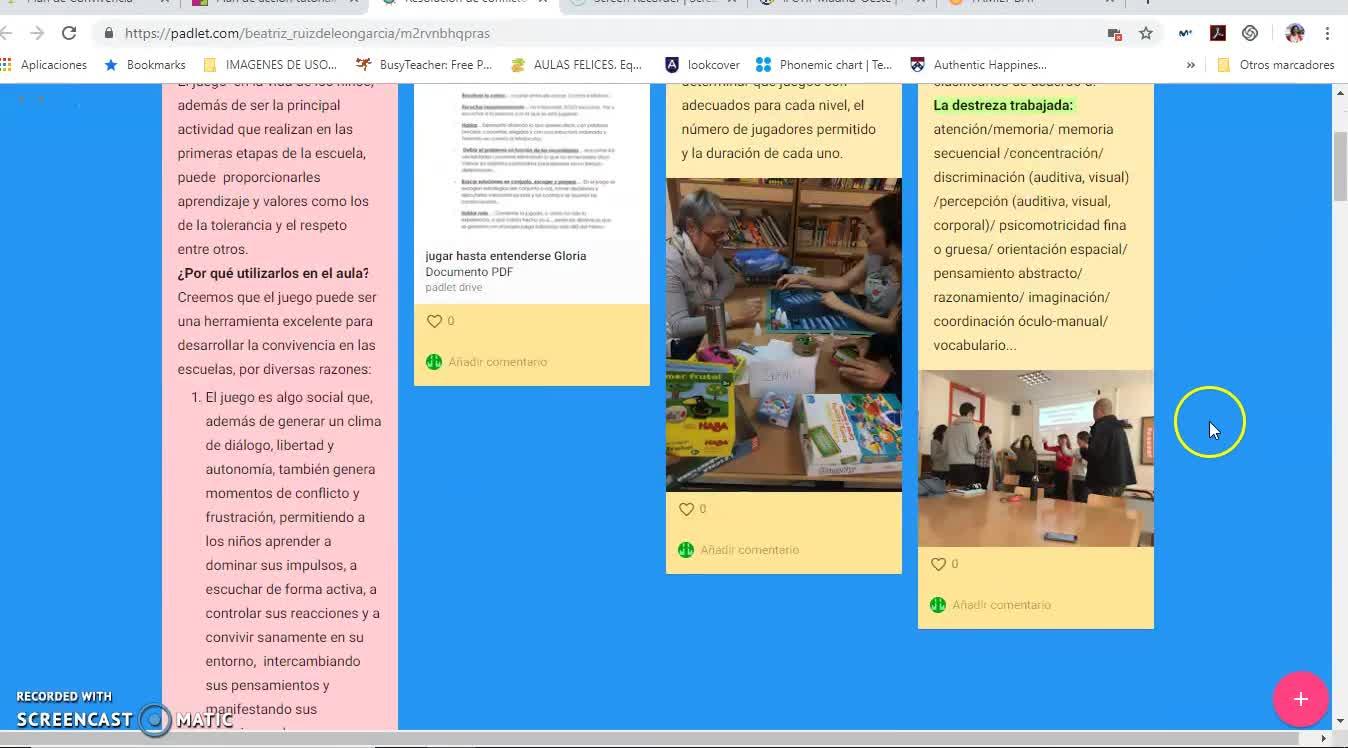Image resolution: width=1348 pixels, height=748 pixels.
Task: Reload the Padlet page
Action: click(x=69, y=33)
